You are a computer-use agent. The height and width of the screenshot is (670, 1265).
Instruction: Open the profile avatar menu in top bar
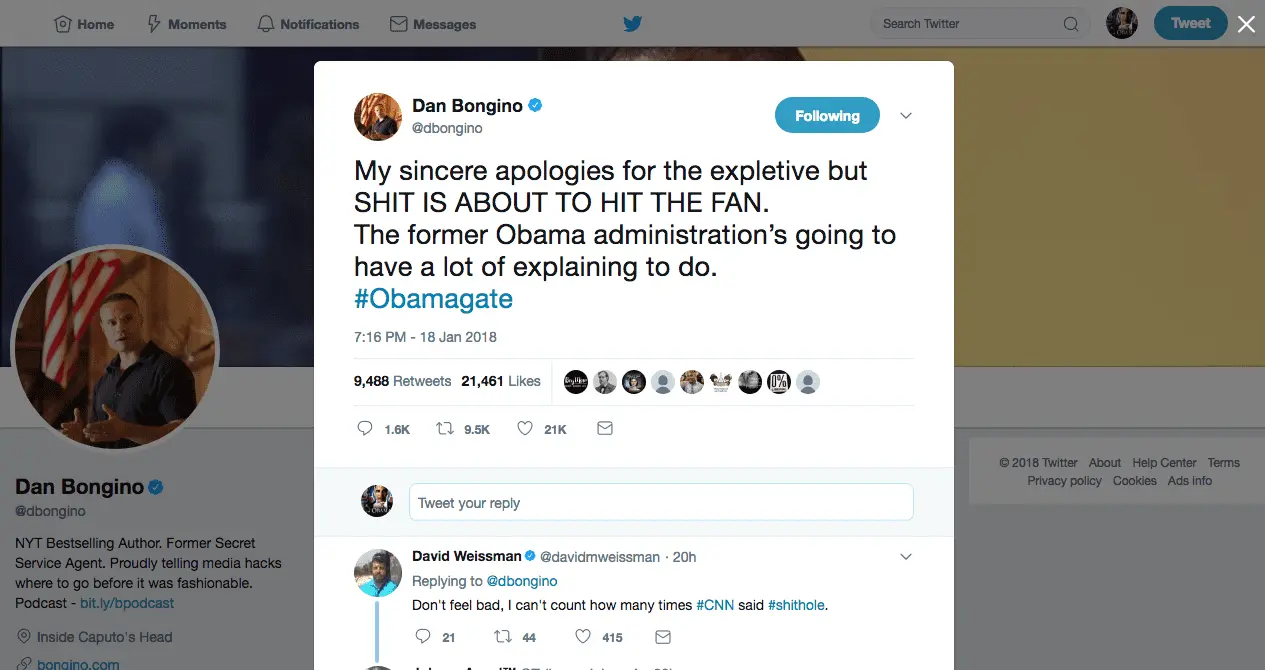point(1122,24)
